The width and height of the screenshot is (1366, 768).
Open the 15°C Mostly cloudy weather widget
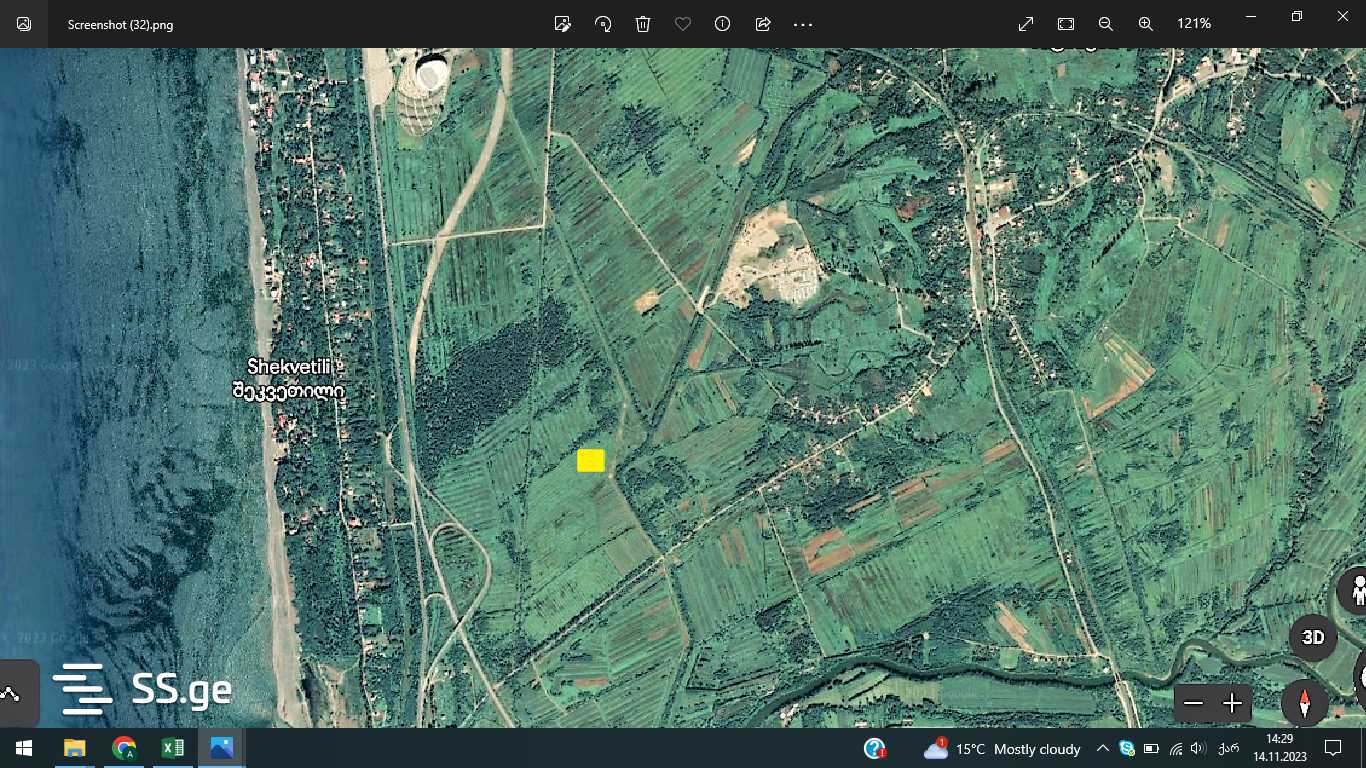coord(1003,748)
